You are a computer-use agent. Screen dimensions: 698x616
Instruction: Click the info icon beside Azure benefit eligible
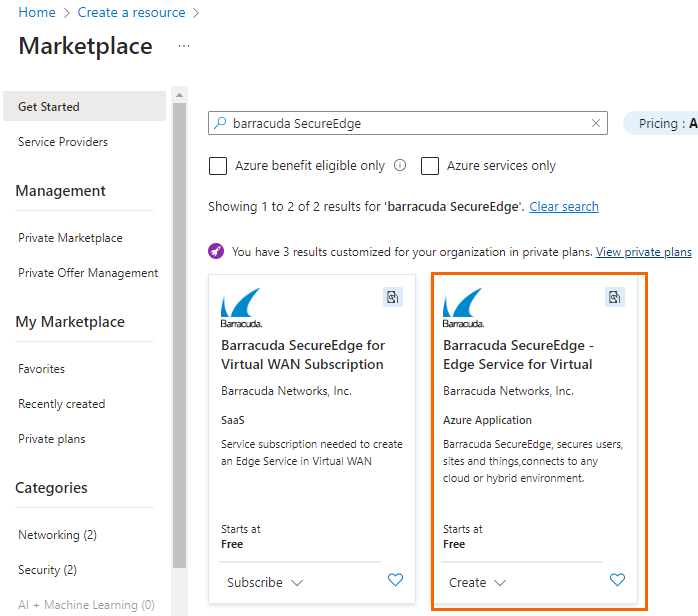coord(400,166)
